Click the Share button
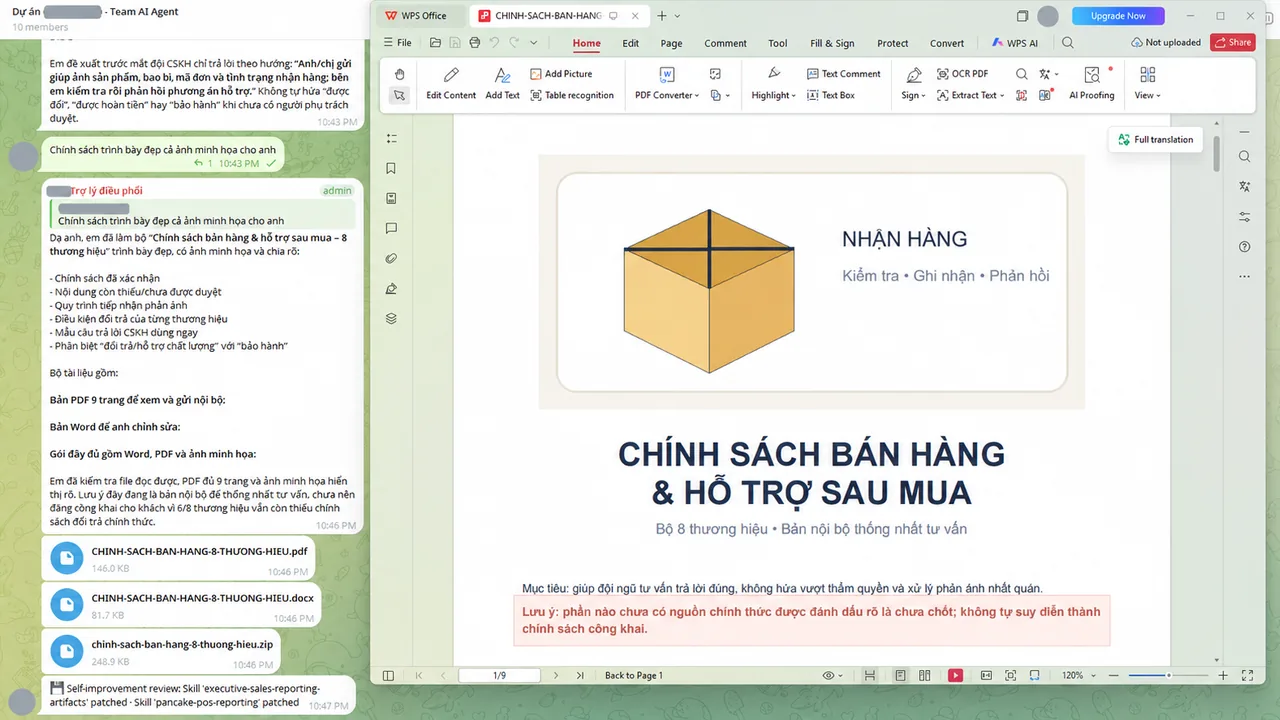 tap(1232, 42)
